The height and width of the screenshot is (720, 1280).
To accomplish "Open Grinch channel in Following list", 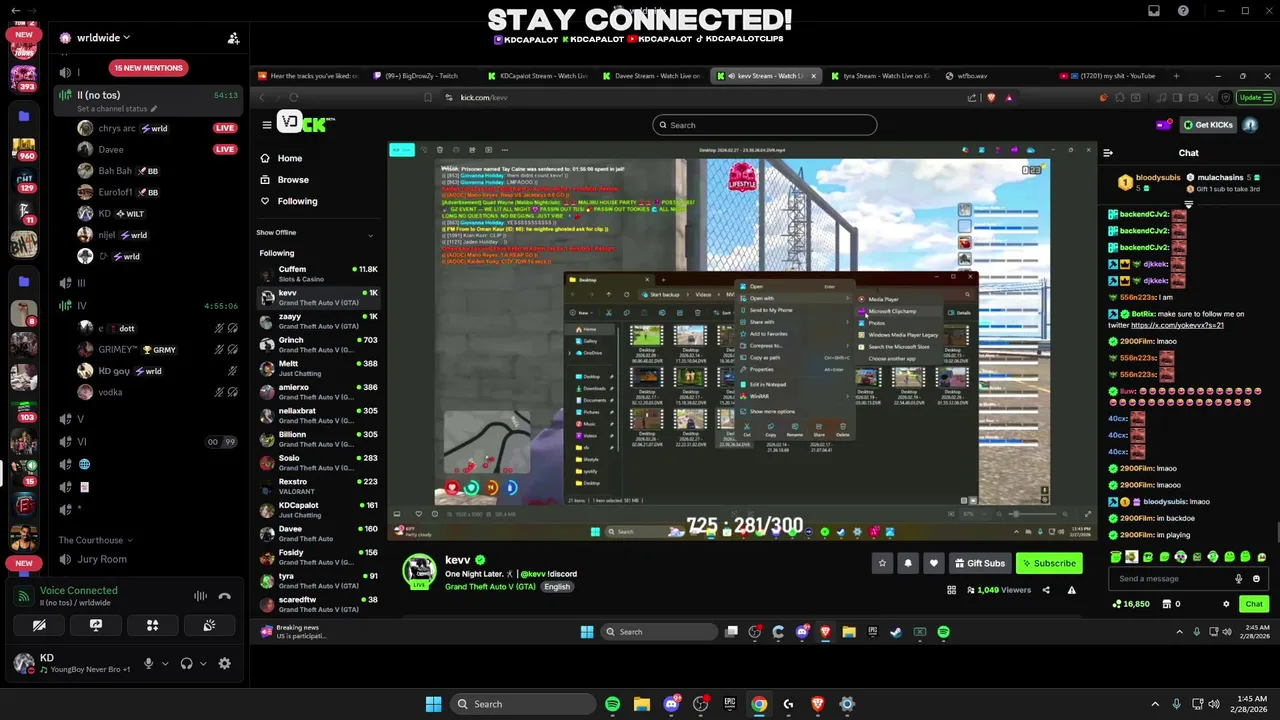I will point(318,345).
